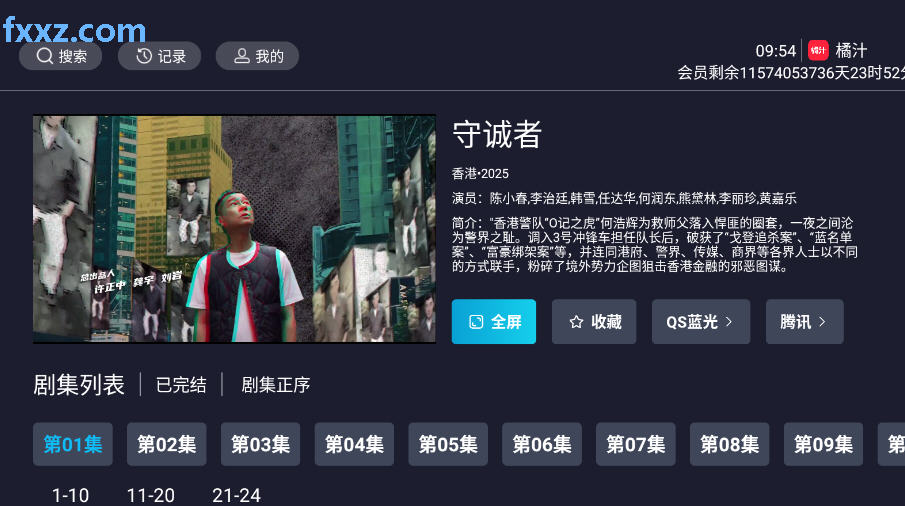Open the history clock icon 记录
This screenshot has height=506, width=905.
[x=144, y=56]
